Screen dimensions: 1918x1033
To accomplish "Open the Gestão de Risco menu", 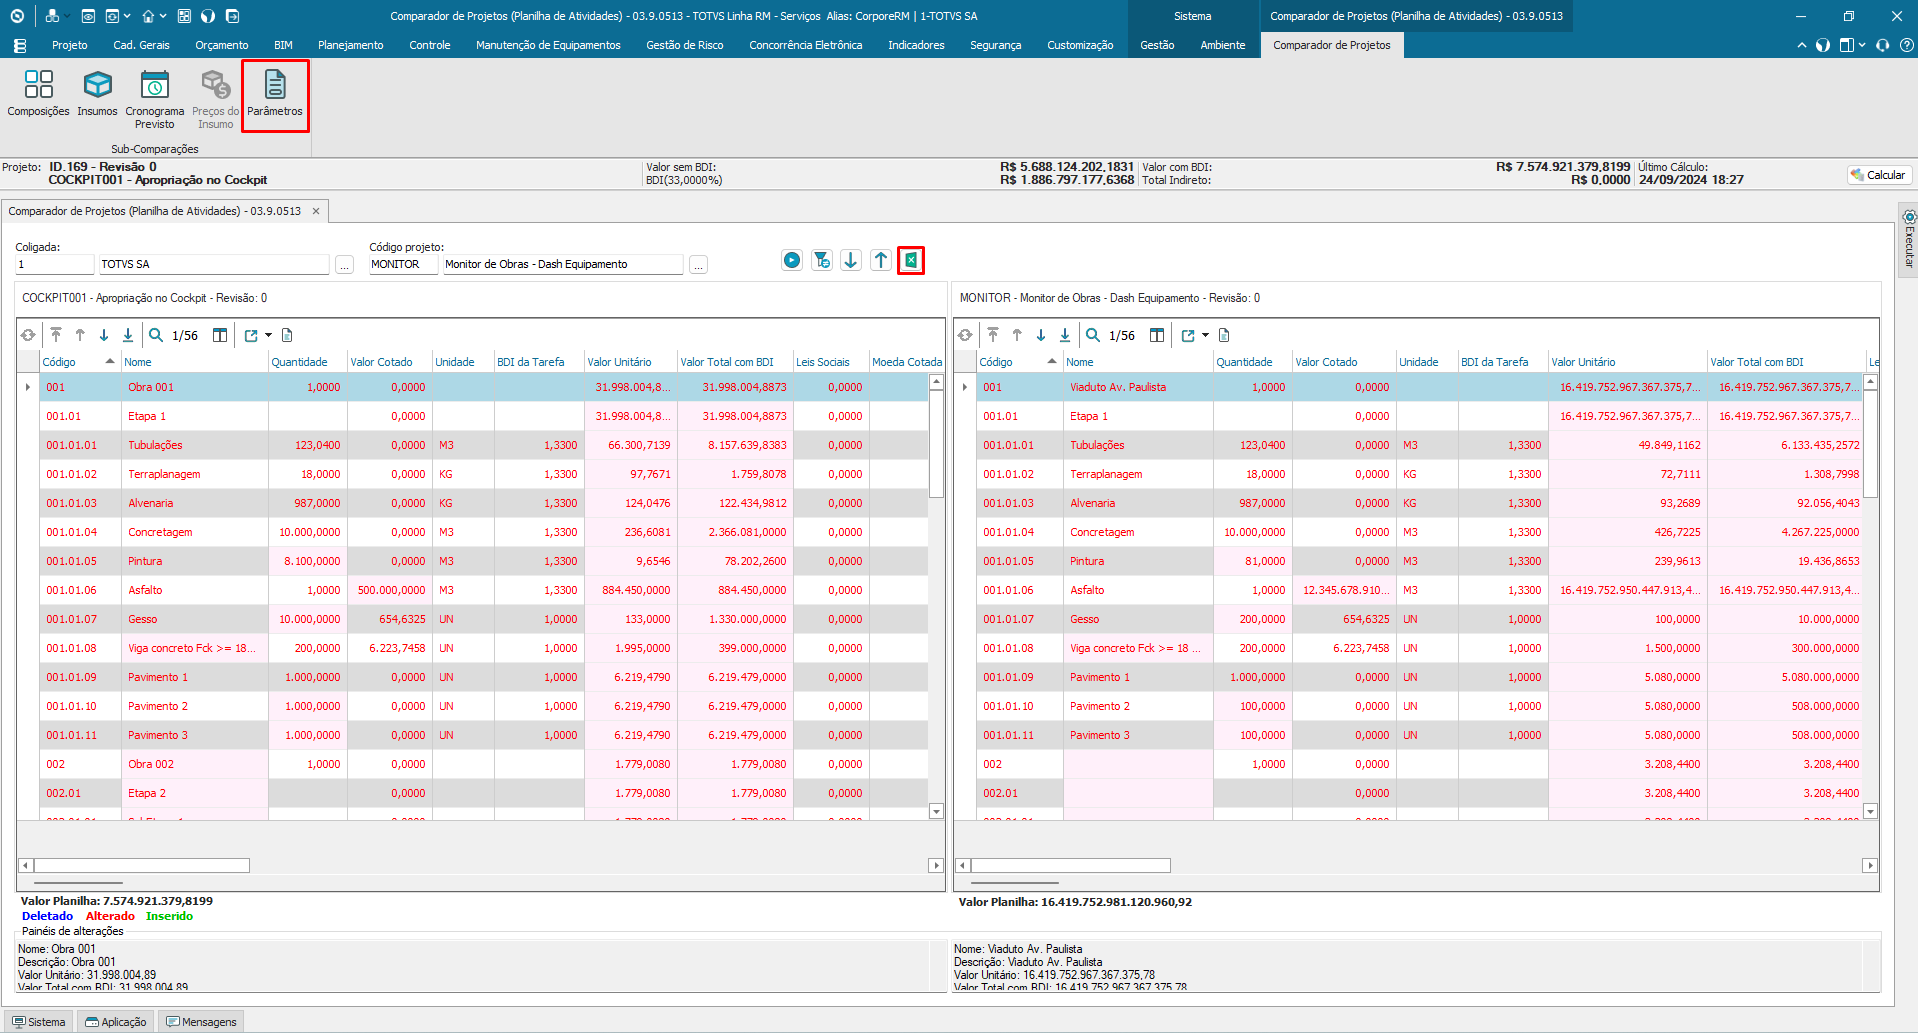I will click(685, 45).
